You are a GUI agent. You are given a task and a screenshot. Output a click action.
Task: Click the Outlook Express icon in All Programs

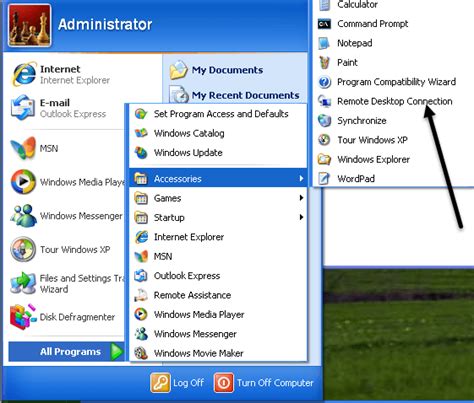click(x=141, y=276)
